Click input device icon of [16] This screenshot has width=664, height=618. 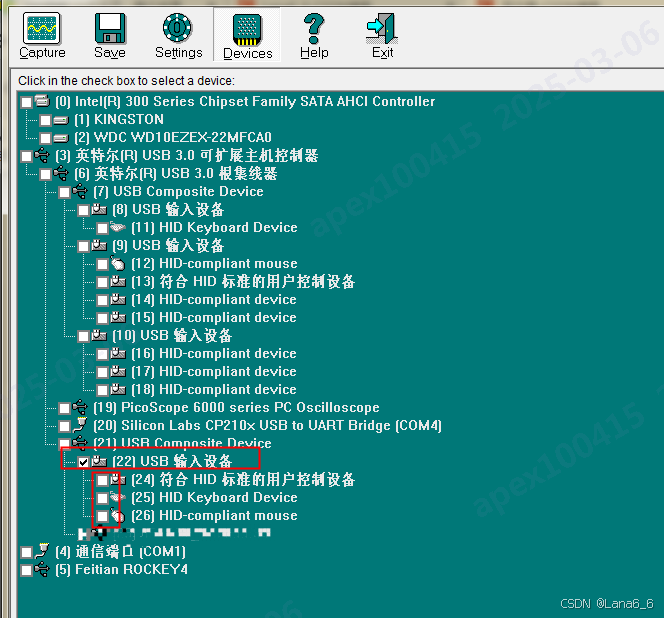[118, 353]
